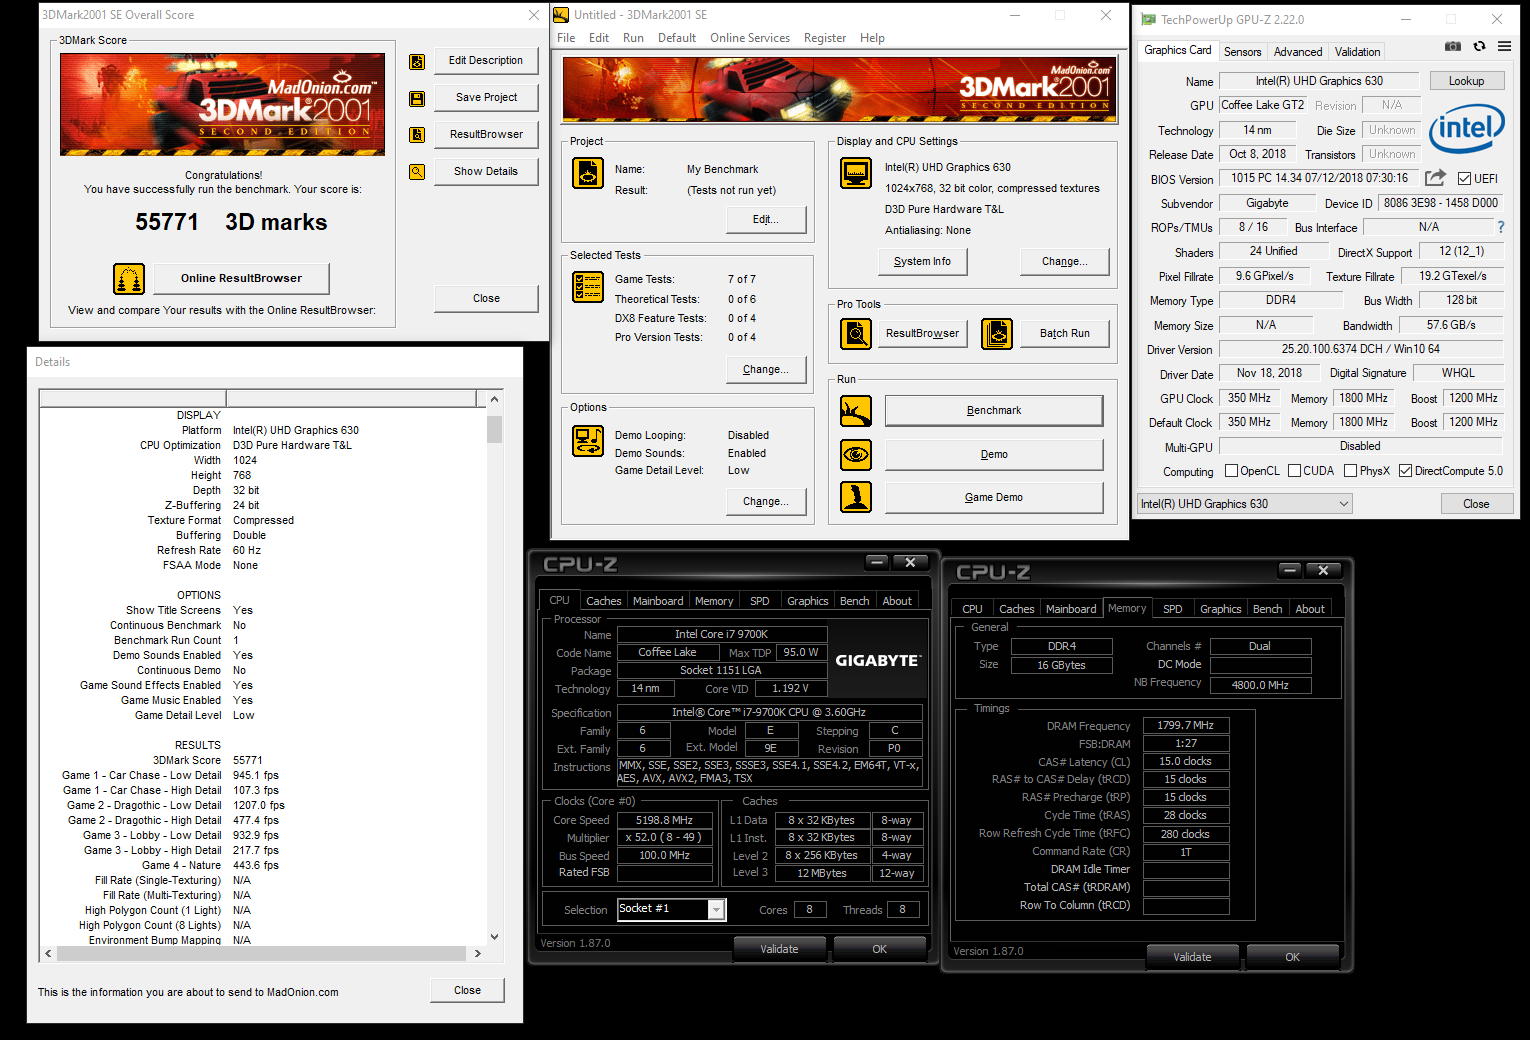
Task: Click the Show Details magnifier icon
Action: pyautogui.click(x=417, y=172)
